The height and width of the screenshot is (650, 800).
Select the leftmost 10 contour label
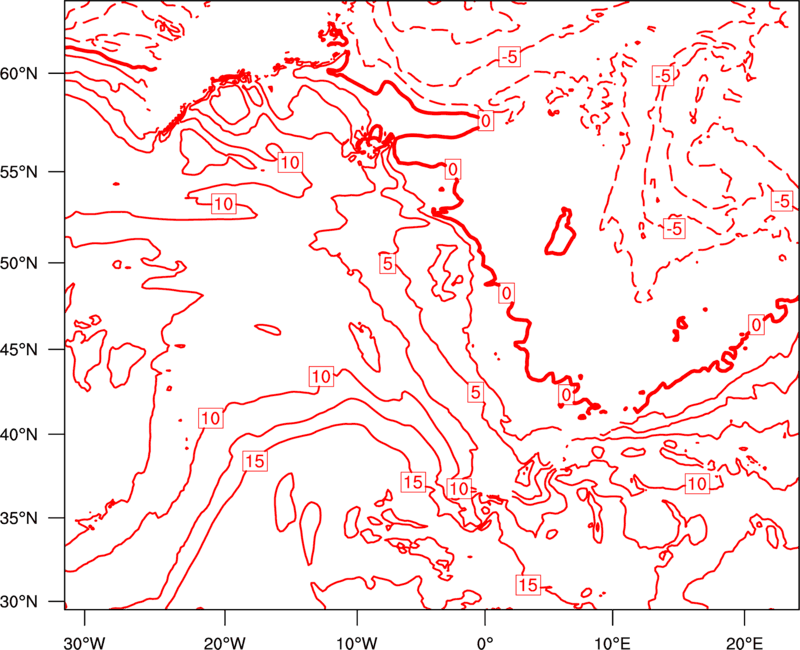[x=211, y=418]
